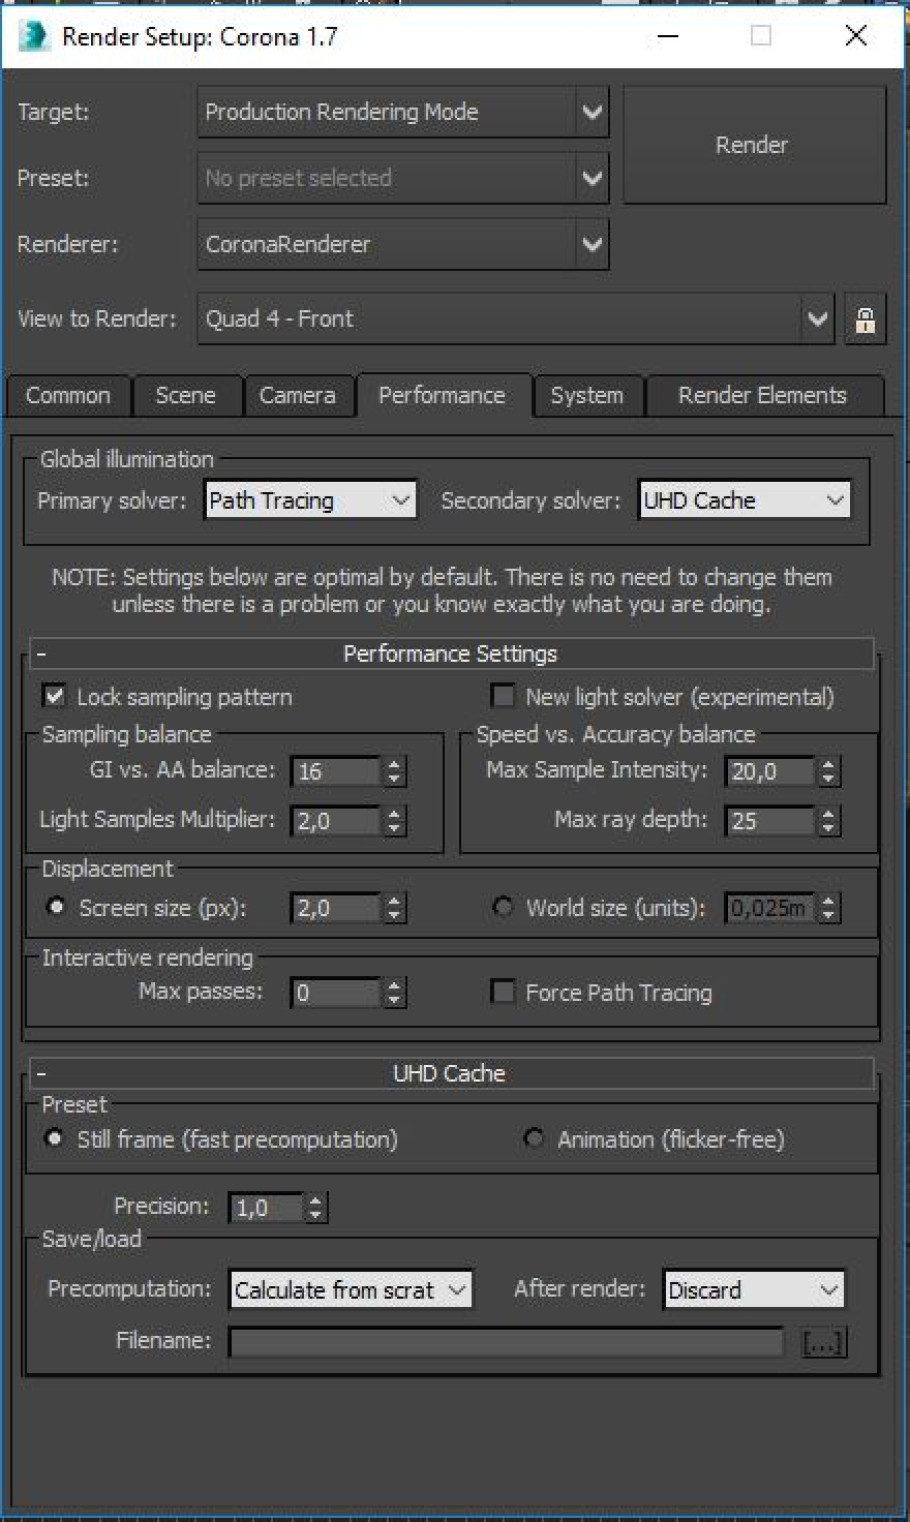The image size is (910, 1522).
Task: Click the UHD Cache Filename text field
Action: coord(506,1342)
